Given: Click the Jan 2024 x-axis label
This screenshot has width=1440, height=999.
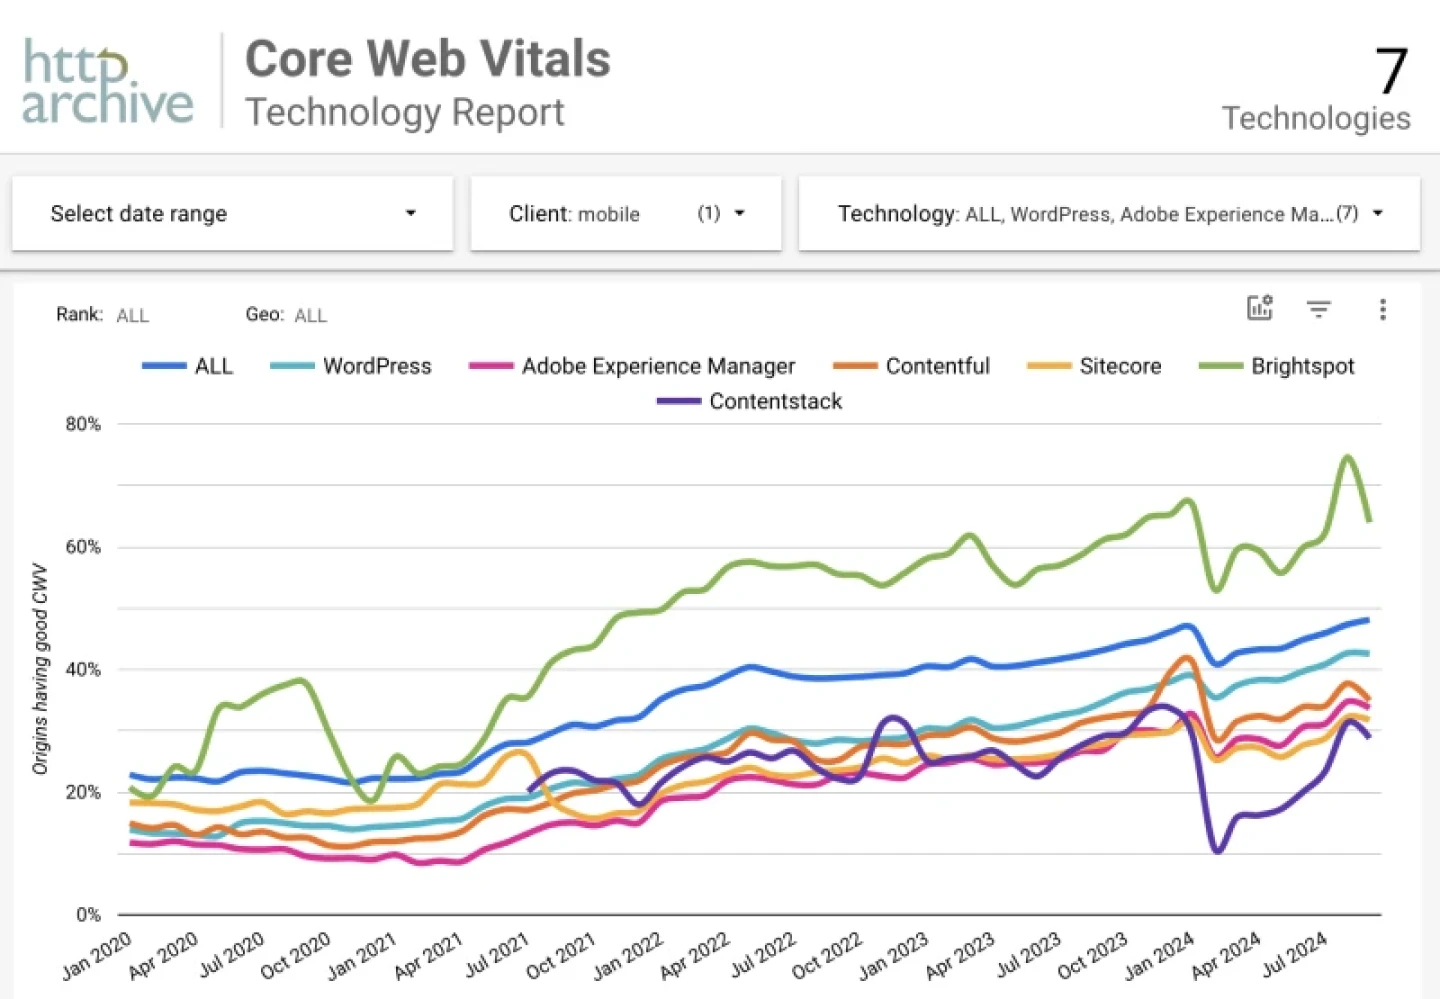Looking at the screenshot, I should pyautogui.click(x=1158, y=955).
